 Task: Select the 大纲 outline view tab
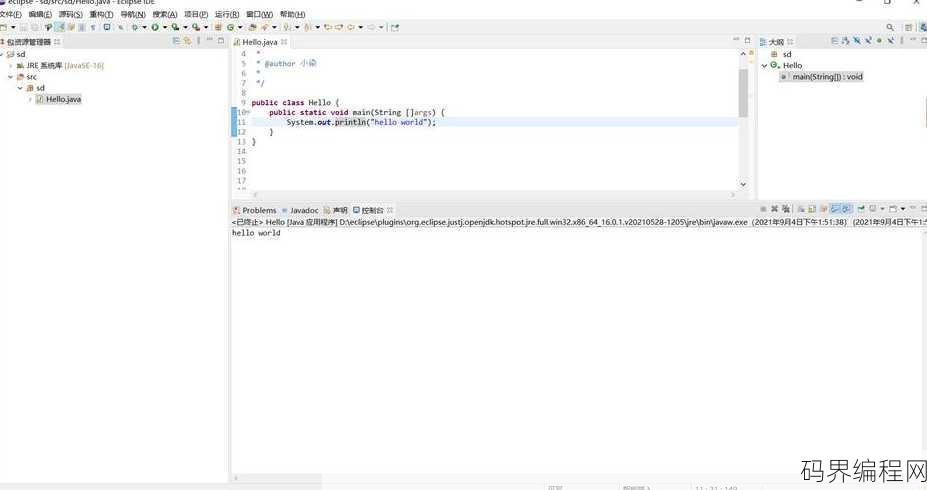[776, 42]
